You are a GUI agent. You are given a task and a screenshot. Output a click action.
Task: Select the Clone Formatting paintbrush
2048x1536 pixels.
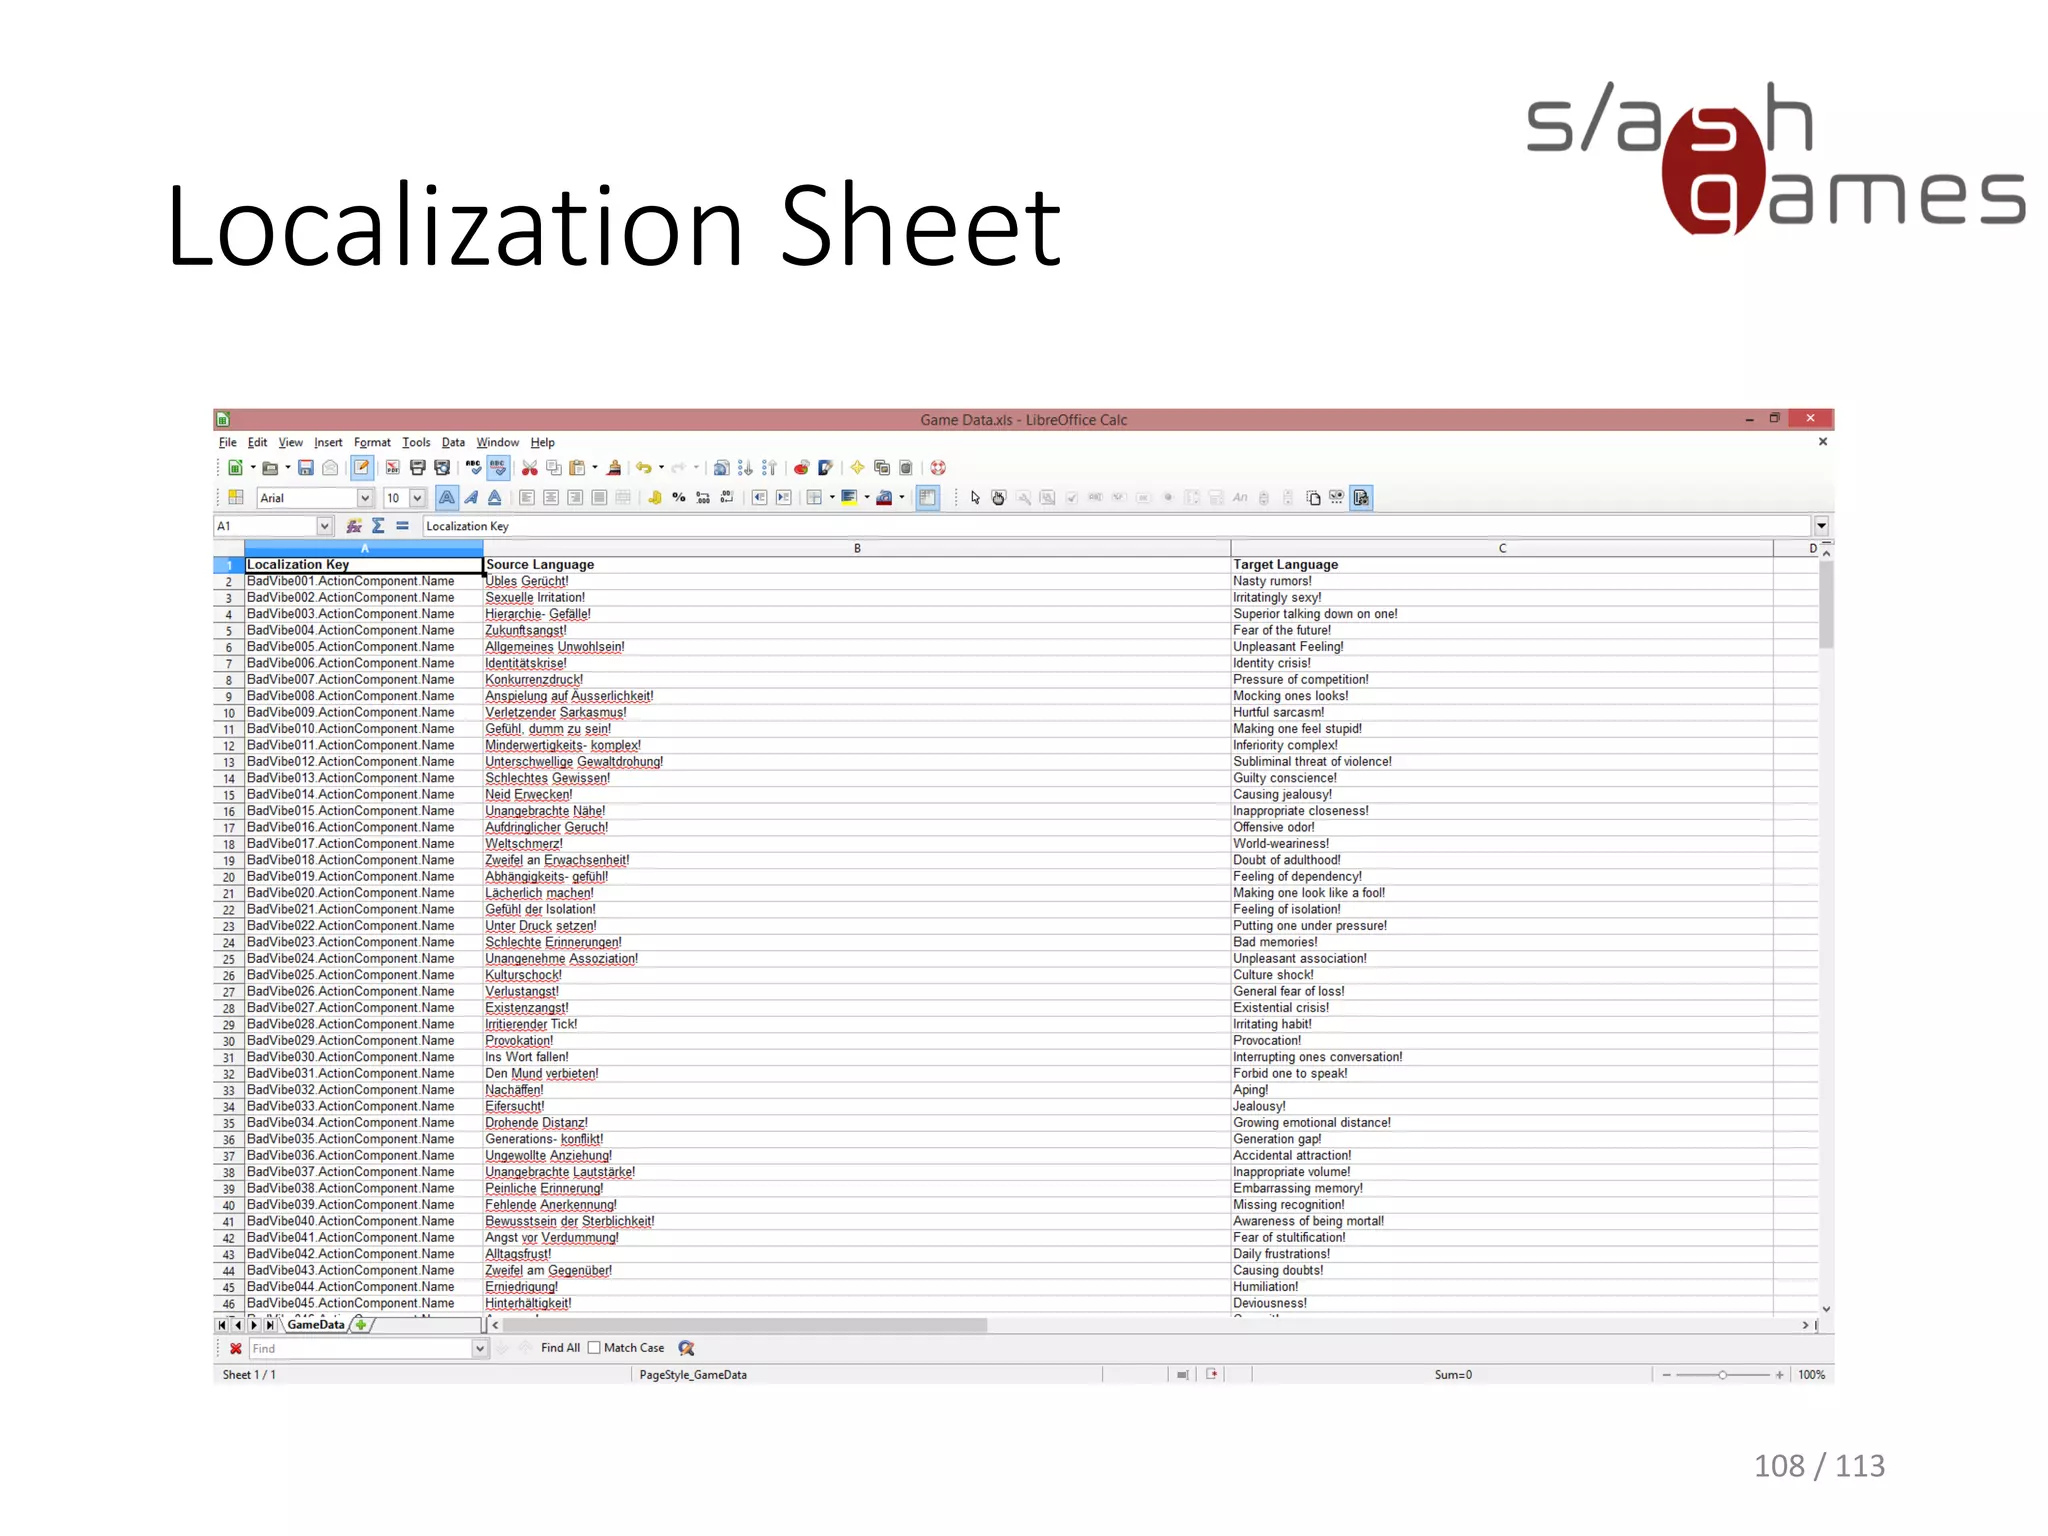pos(615,468)
